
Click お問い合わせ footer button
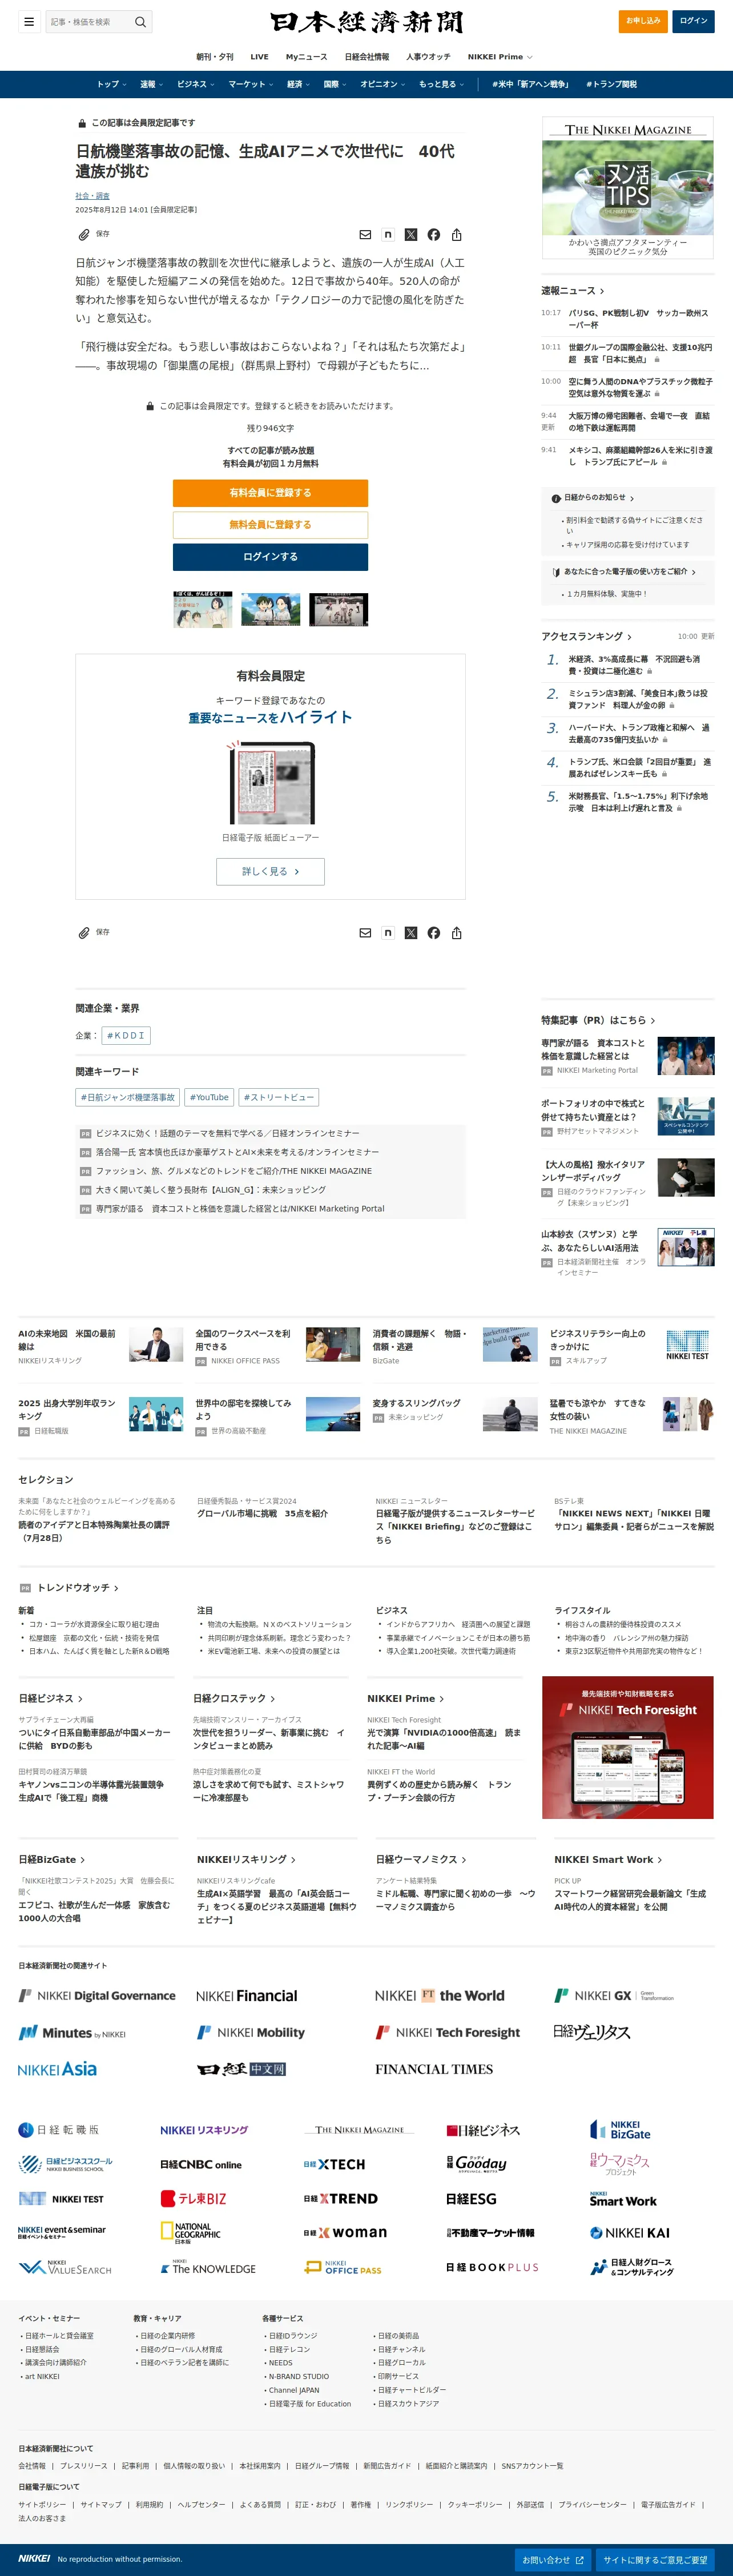coord(553,2559)
